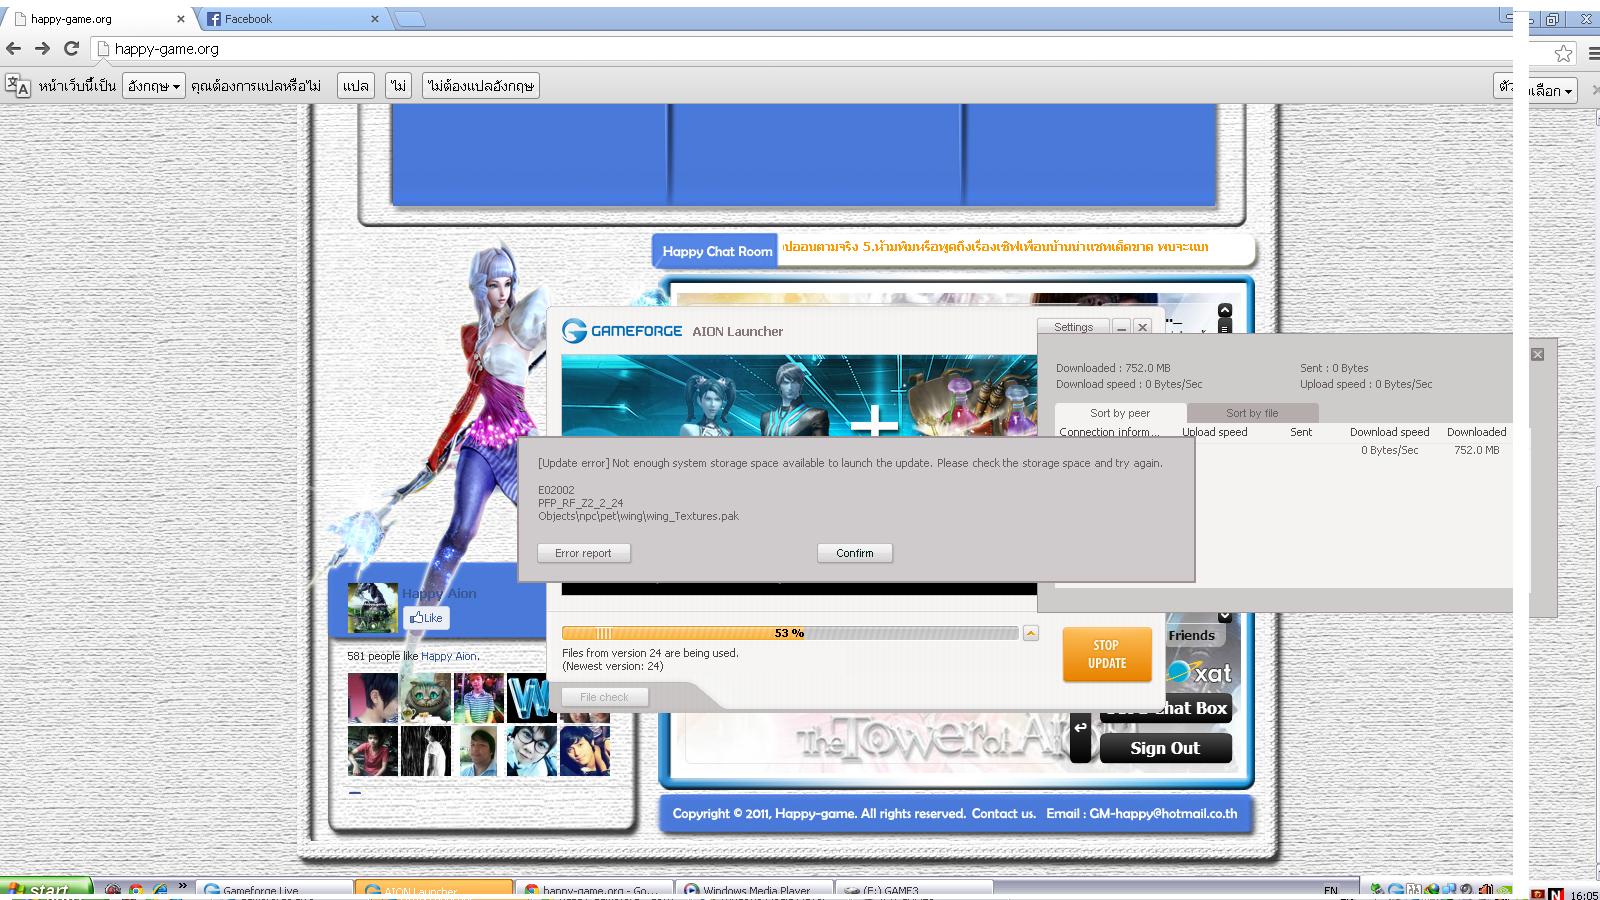1600x900 pixels.
Task: Click the chat box return arrow icon
Action: click(1080, 728)
